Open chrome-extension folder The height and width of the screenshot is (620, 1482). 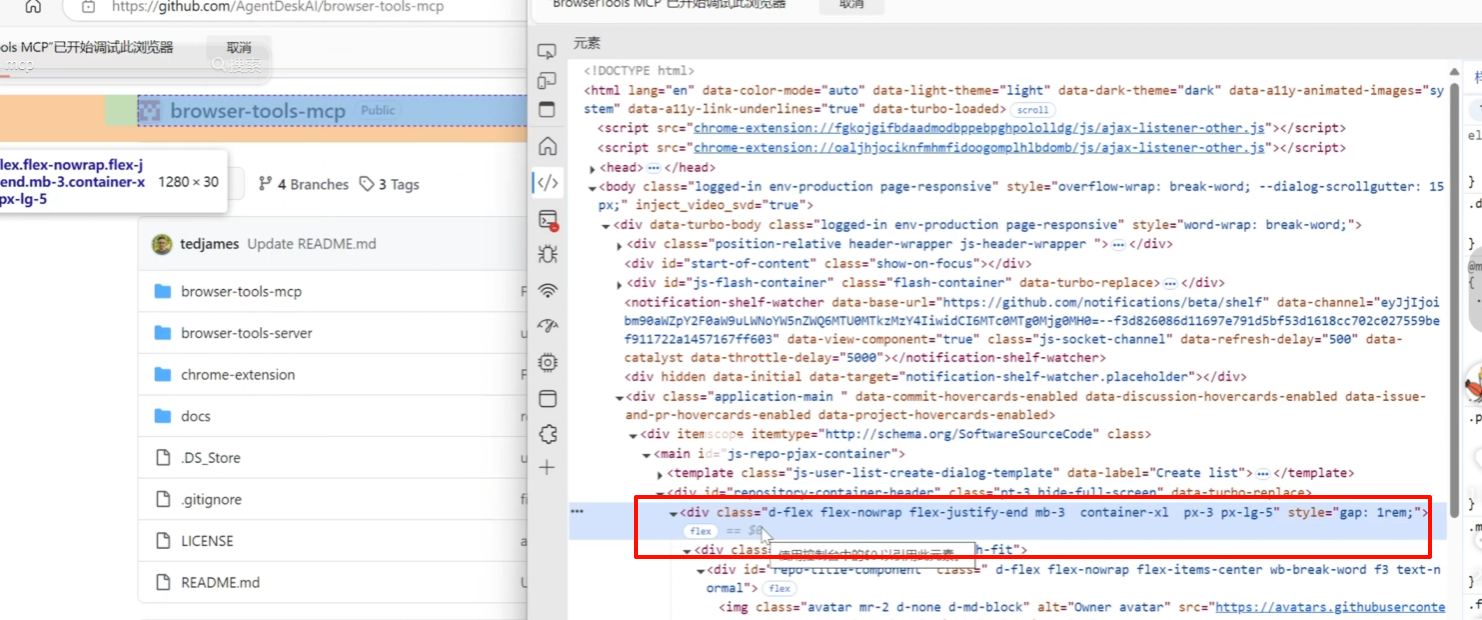(x=238, y=375)
